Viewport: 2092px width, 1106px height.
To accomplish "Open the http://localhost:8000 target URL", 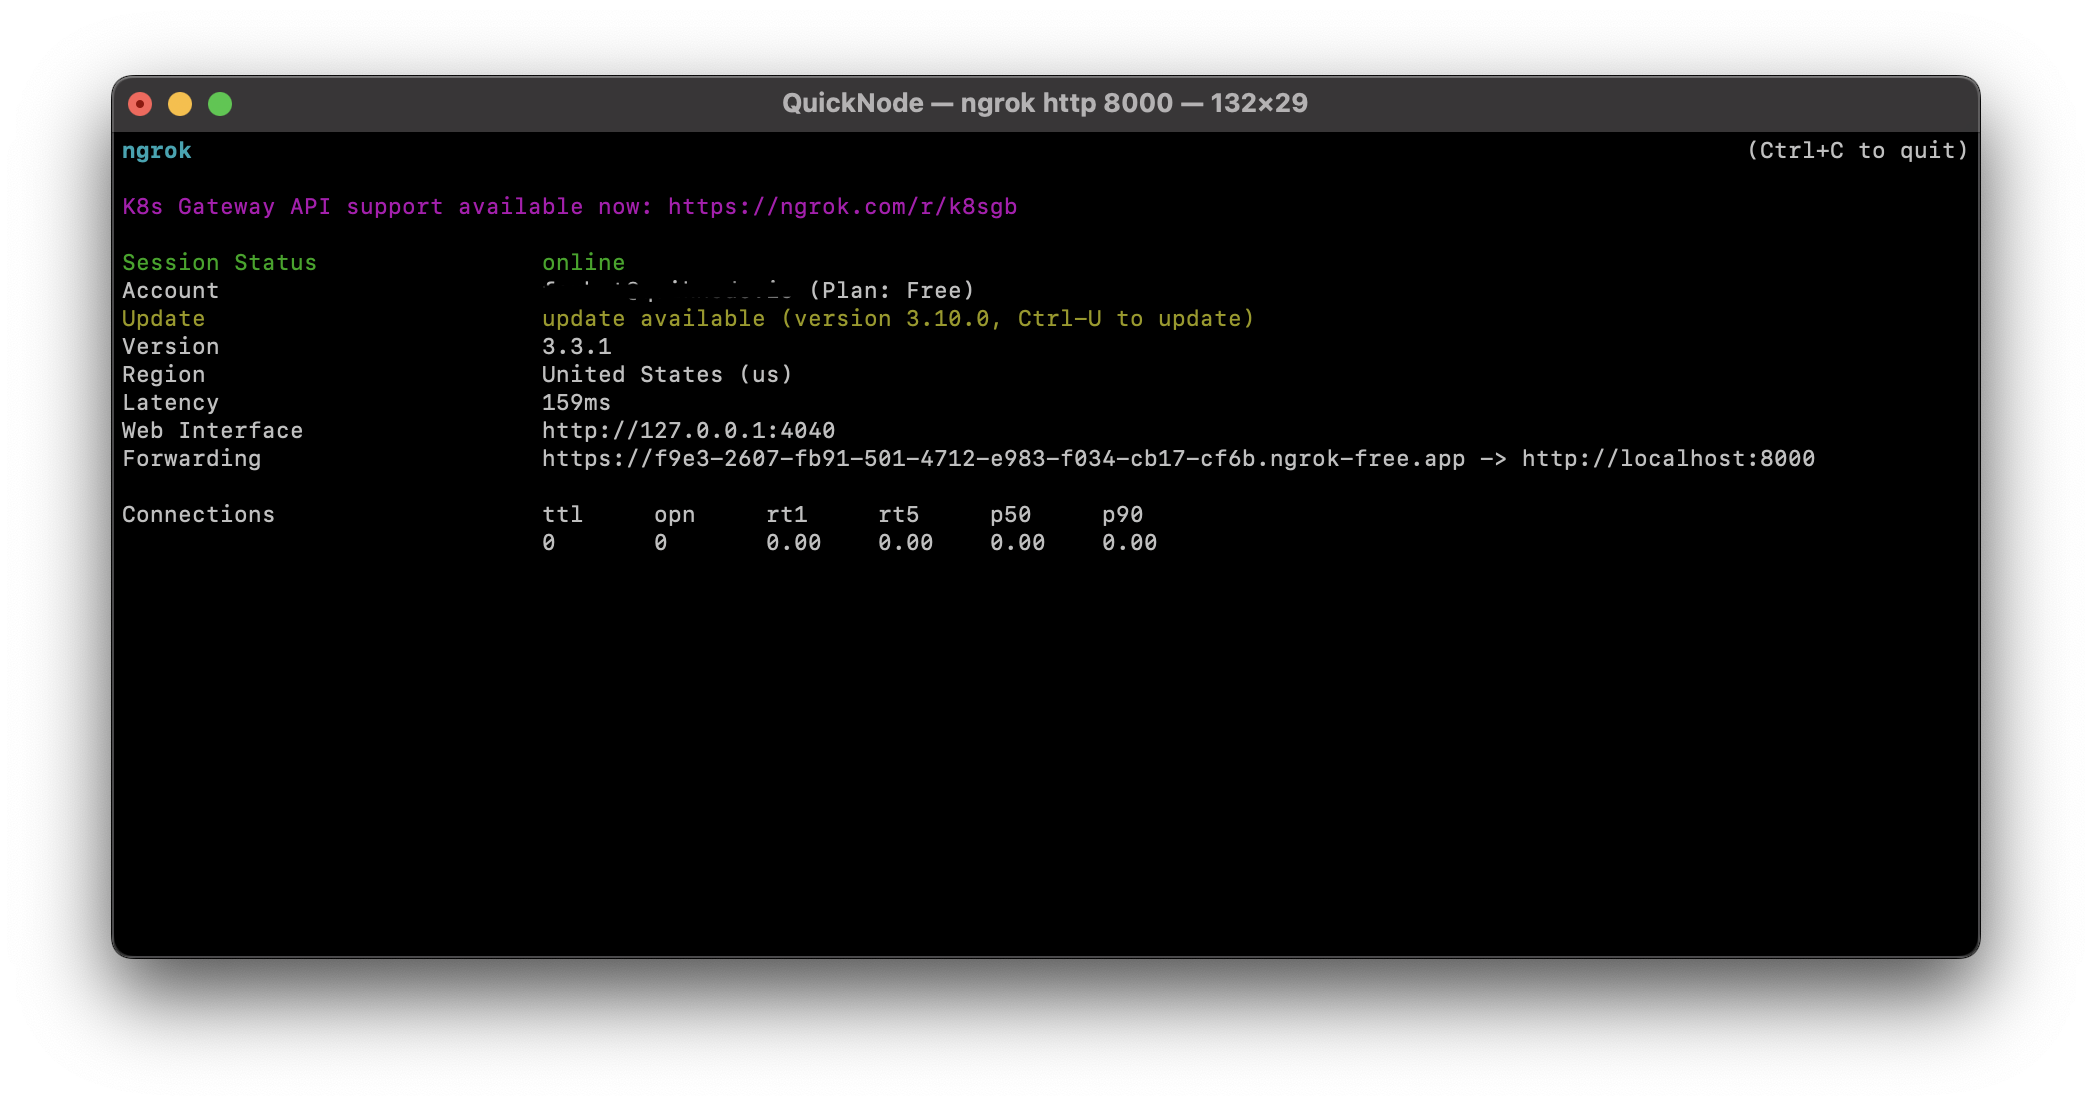I will (1668, 459).
